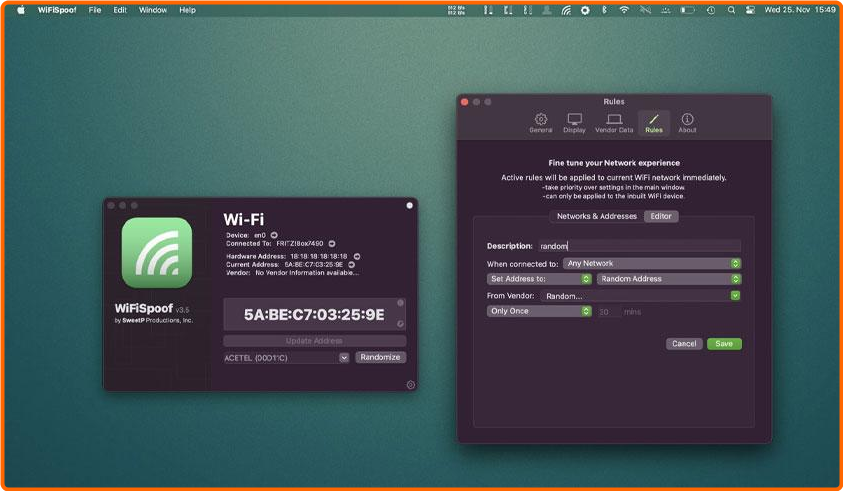Cancel the rule edit
The height and width of the screenshot is (491, 843).
click(x=684, y=344)
